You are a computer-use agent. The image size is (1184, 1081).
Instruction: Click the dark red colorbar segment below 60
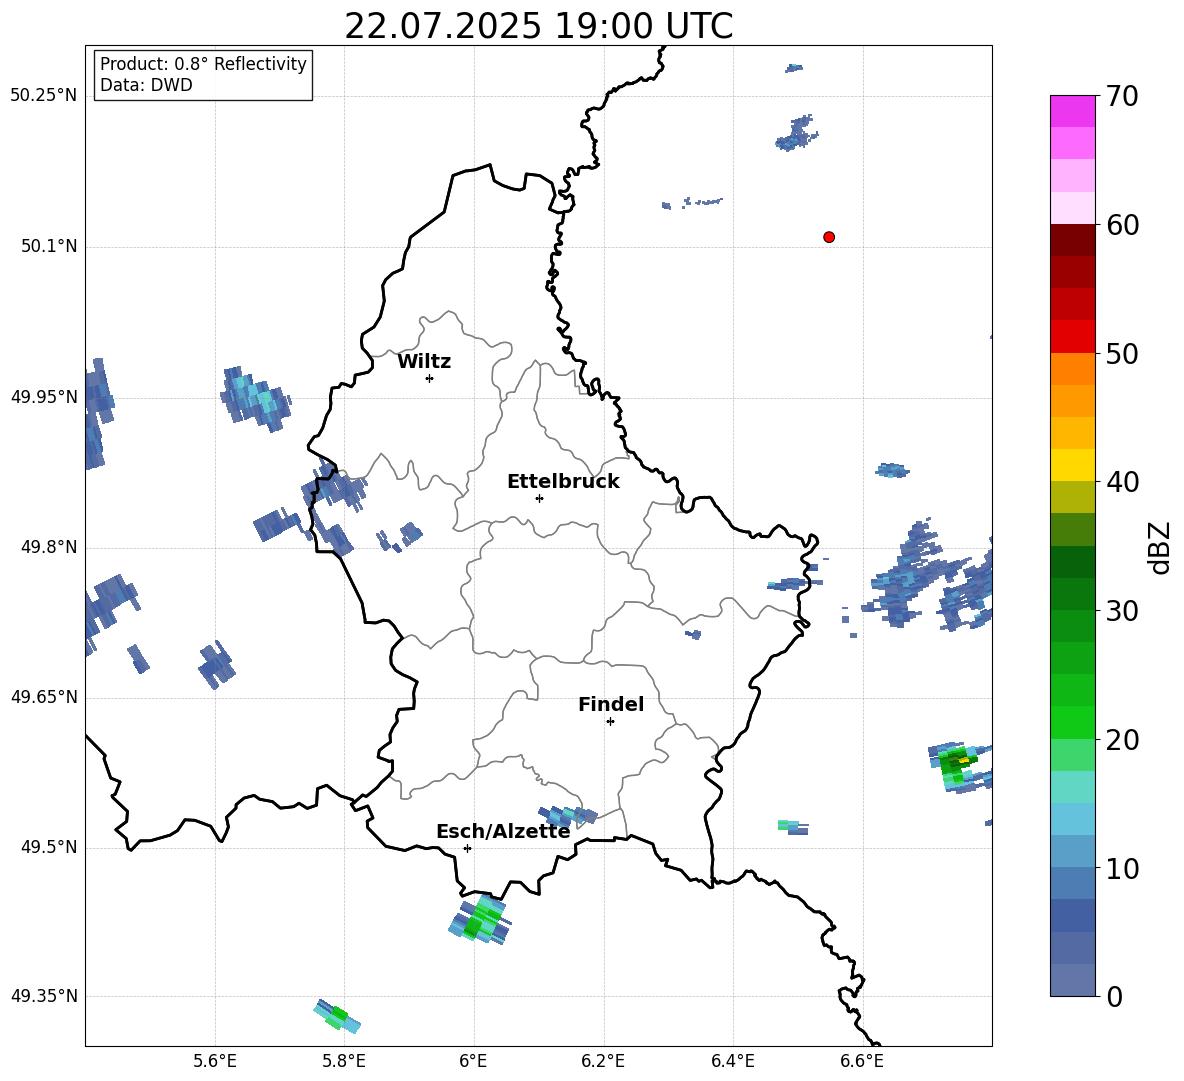coord(1073,240)
